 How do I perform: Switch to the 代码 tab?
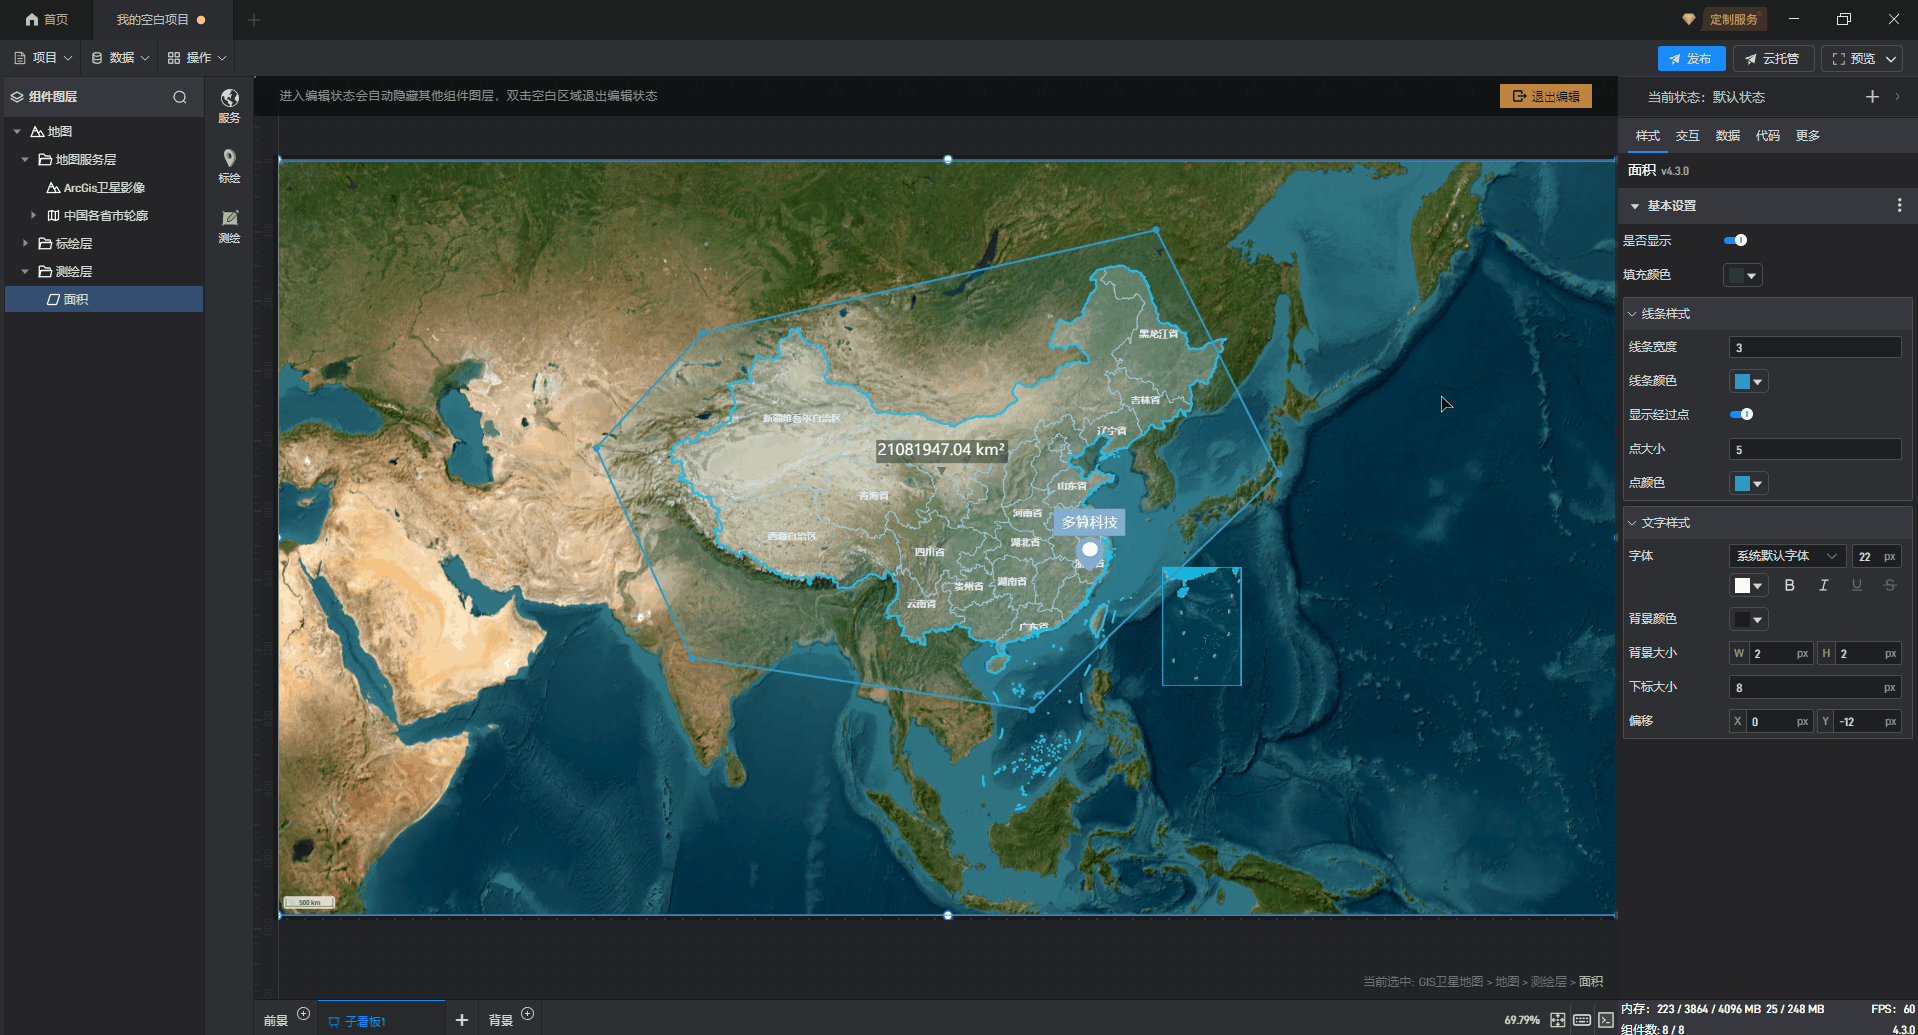coord(1767,136)
